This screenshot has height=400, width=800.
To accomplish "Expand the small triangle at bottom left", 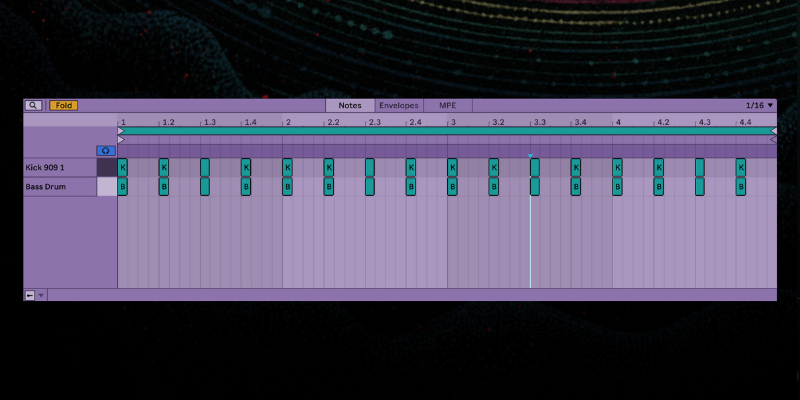I will [41, 295].
